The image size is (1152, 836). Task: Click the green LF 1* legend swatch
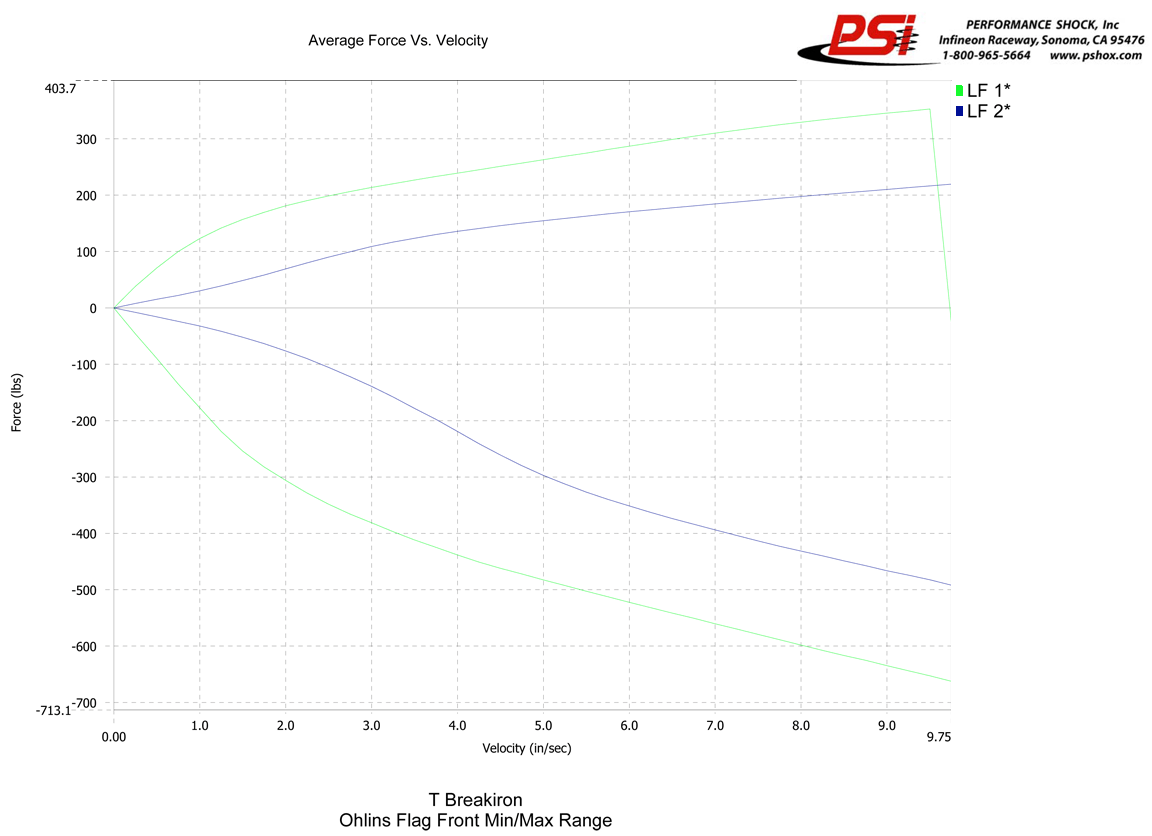[959, 90]
